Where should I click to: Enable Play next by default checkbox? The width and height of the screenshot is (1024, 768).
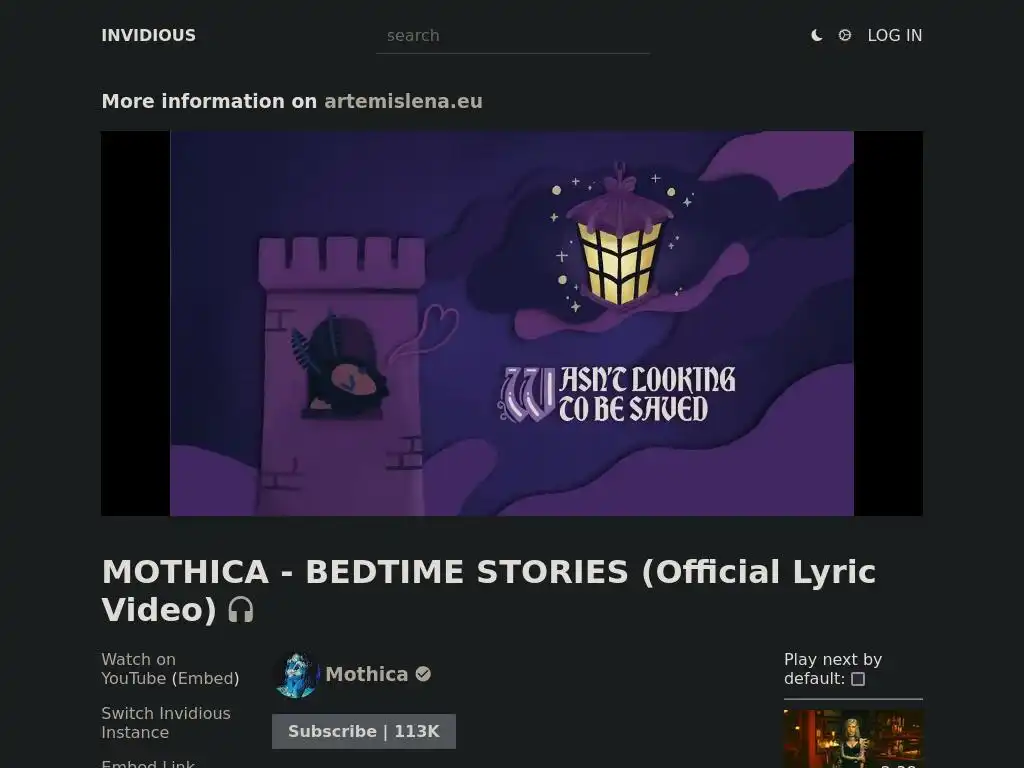click(x=858, y=679)
